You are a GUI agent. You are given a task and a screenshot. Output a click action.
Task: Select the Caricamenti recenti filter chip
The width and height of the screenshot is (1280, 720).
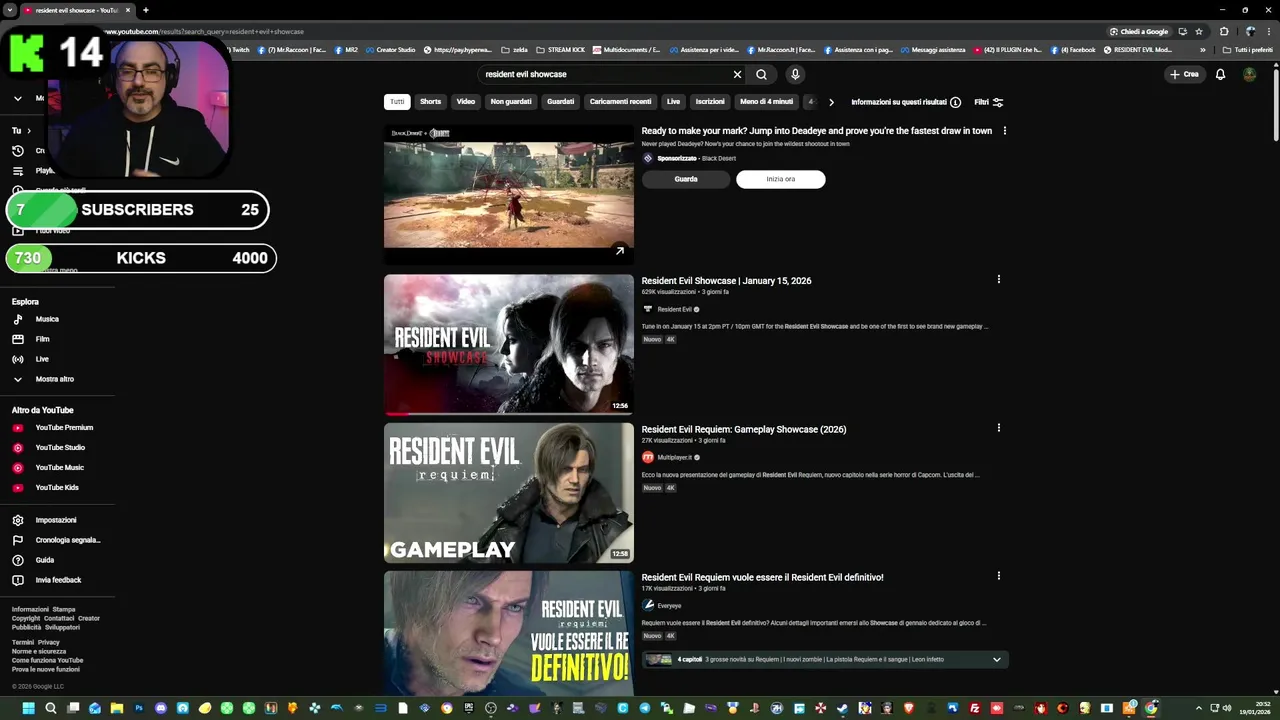(620, 101)
